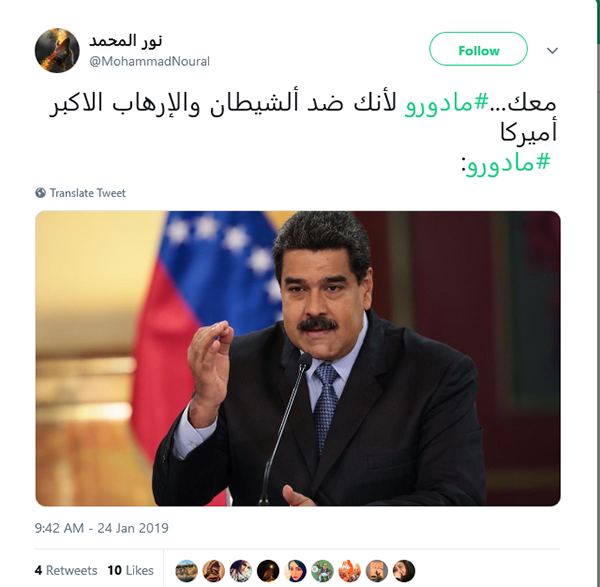View the 10 Likes list
The width and height of the screenshot is (600, 587).
130,570
